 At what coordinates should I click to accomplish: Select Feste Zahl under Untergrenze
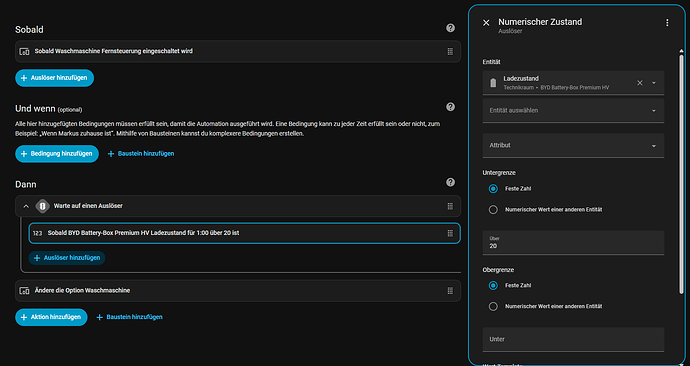click(493, 189)
